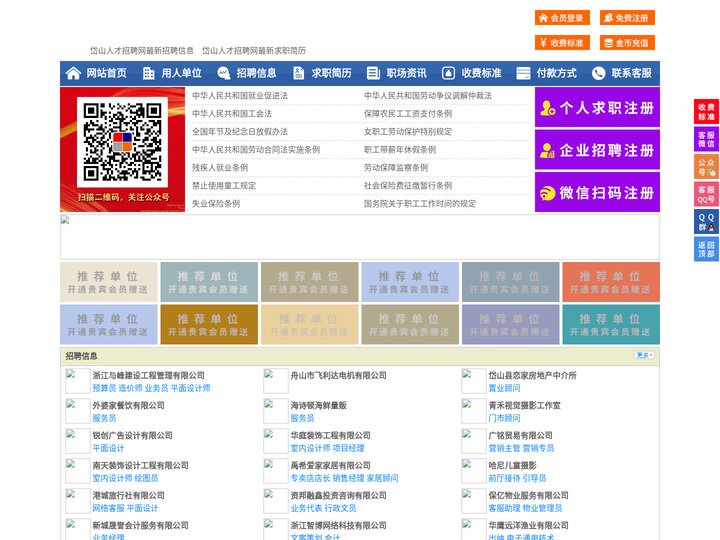
Task: Open job 服务员 under 海诗顿海鲜量贩
Action: coord(302,418)
